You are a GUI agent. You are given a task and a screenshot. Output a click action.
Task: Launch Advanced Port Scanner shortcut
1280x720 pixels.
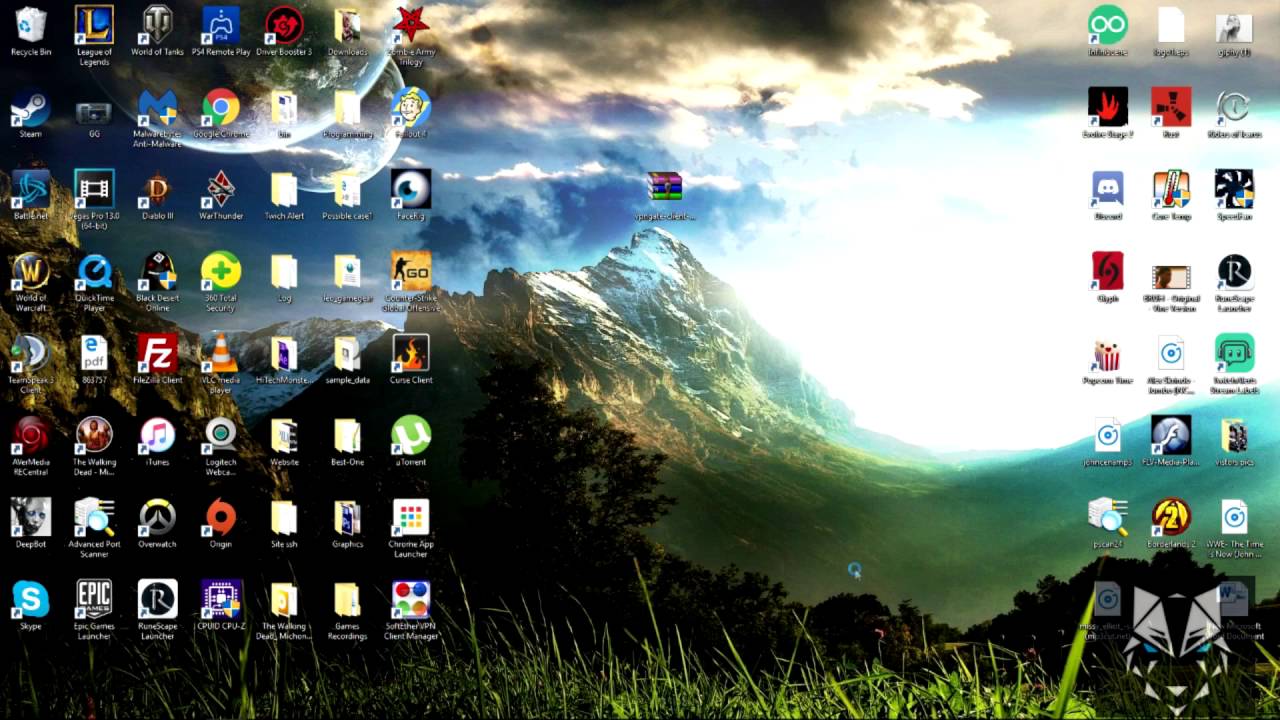click(94, 517)
